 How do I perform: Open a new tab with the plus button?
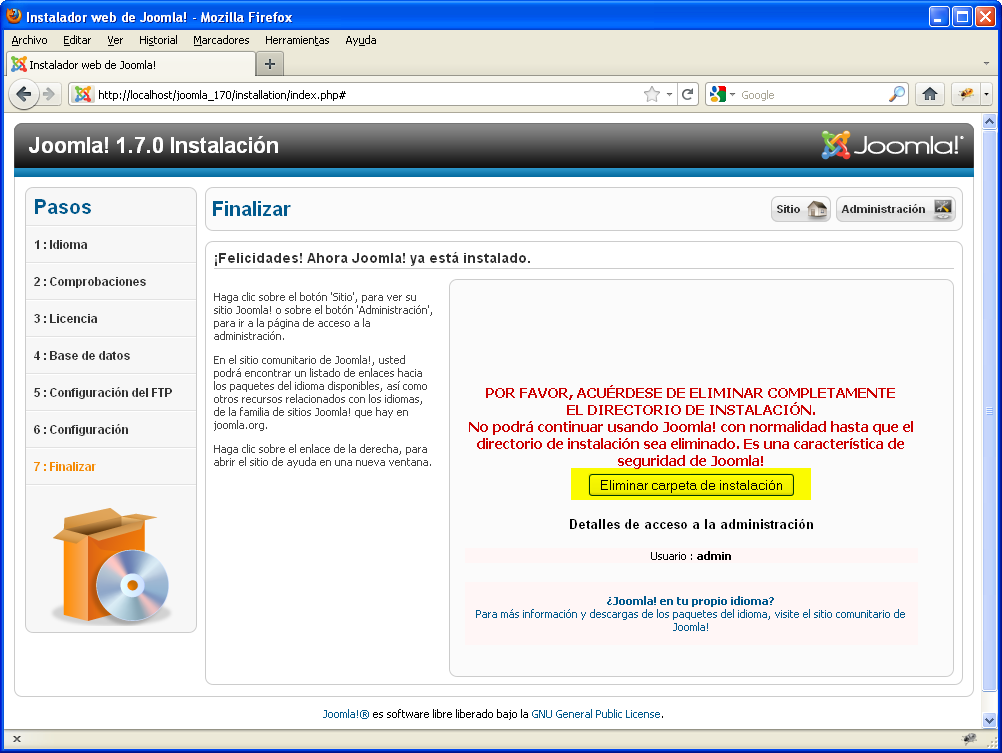point(270,64)
